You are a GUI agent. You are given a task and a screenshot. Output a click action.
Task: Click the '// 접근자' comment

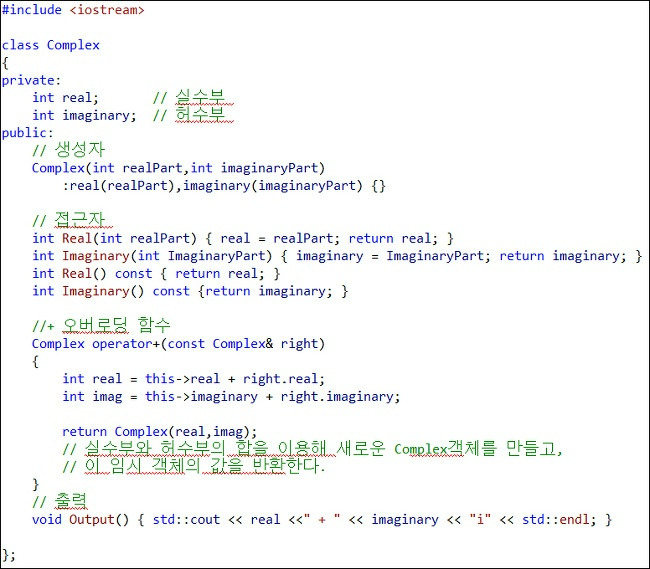[68, 220]
